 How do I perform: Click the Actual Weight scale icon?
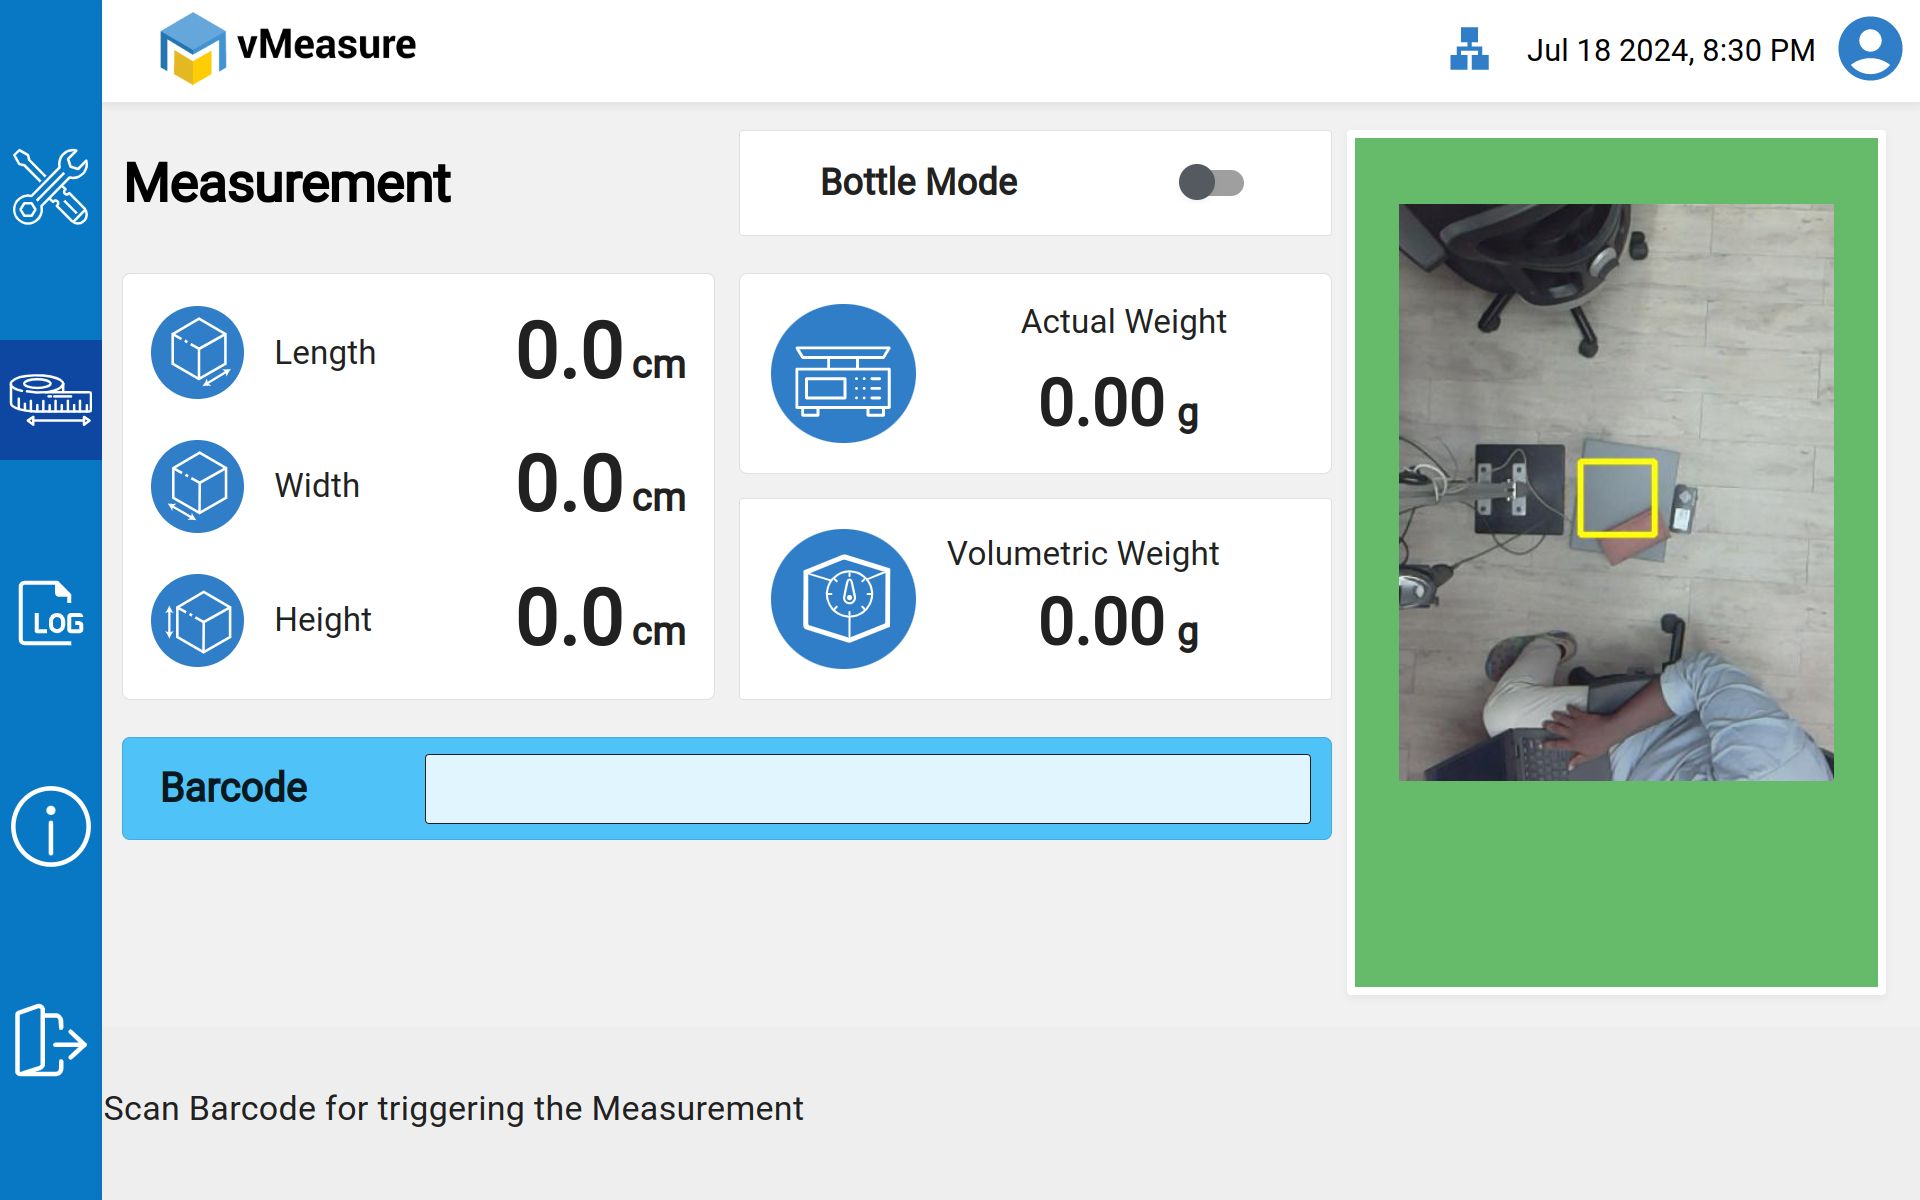pyautogui.click(x=843, y=374)
